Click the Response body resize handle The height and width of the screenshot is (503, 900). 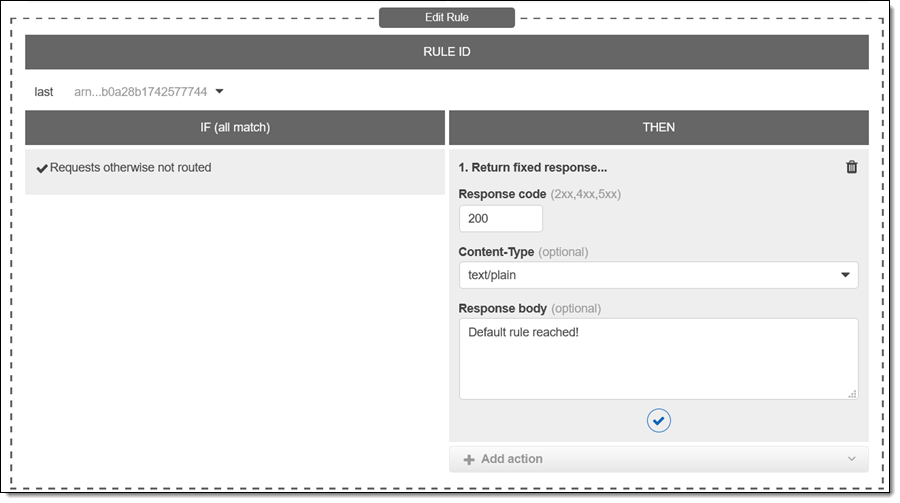[x=852, y=394]
